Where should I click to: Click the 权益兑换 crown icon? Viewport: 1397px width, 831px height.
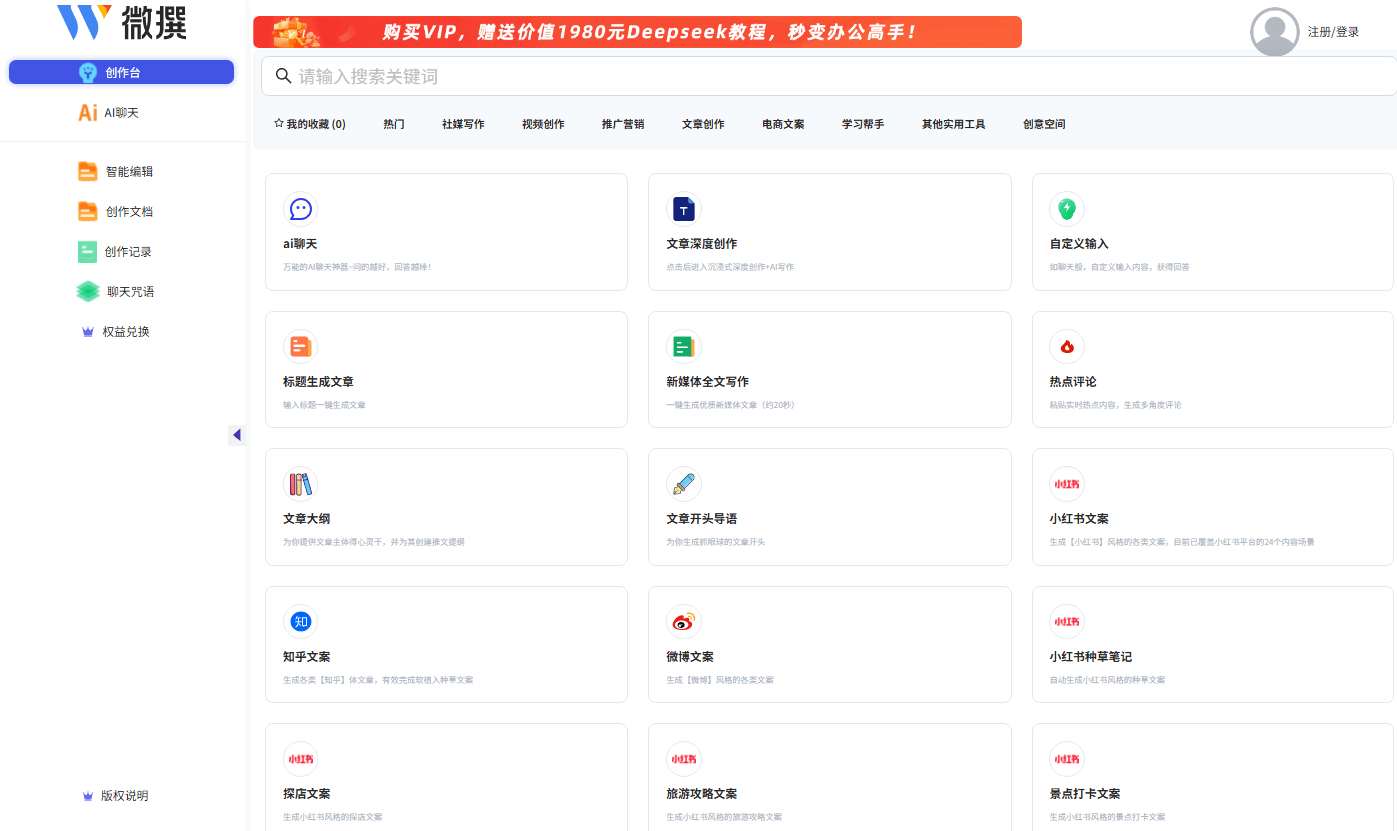(x=88, y=332)
